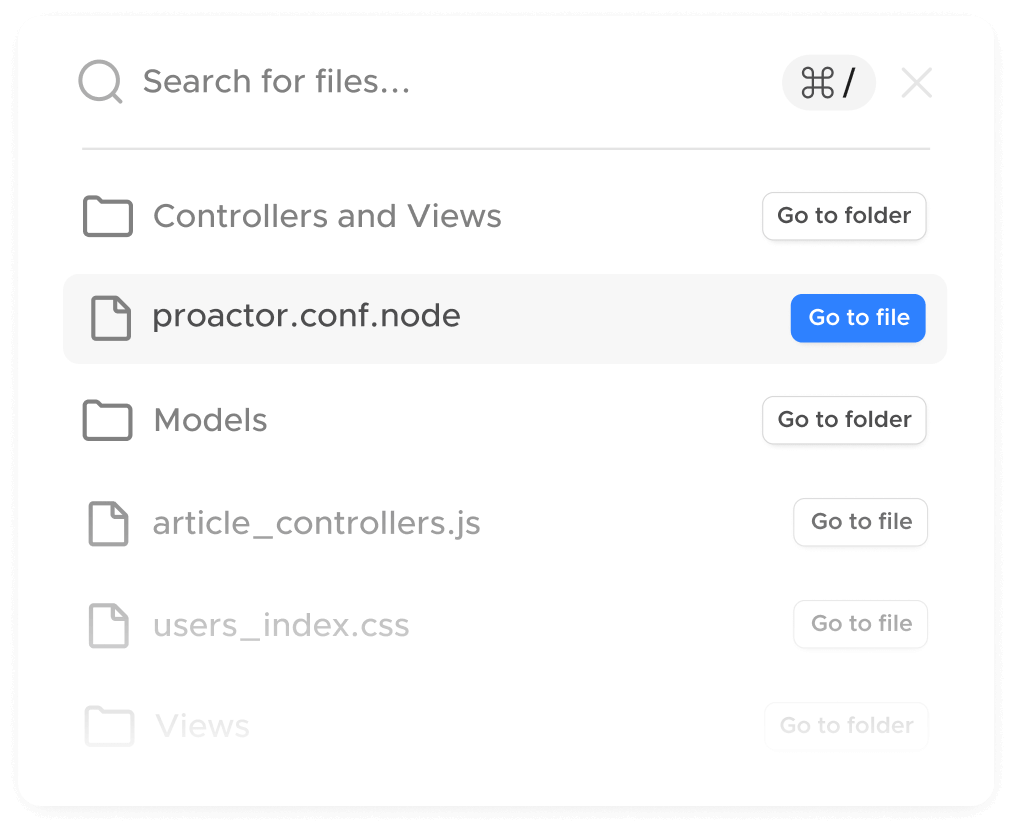Image resolution: width=1014 pixels, height=832 pixels.
Task: Go to the users_index.css file
Action: coord(860,624)
